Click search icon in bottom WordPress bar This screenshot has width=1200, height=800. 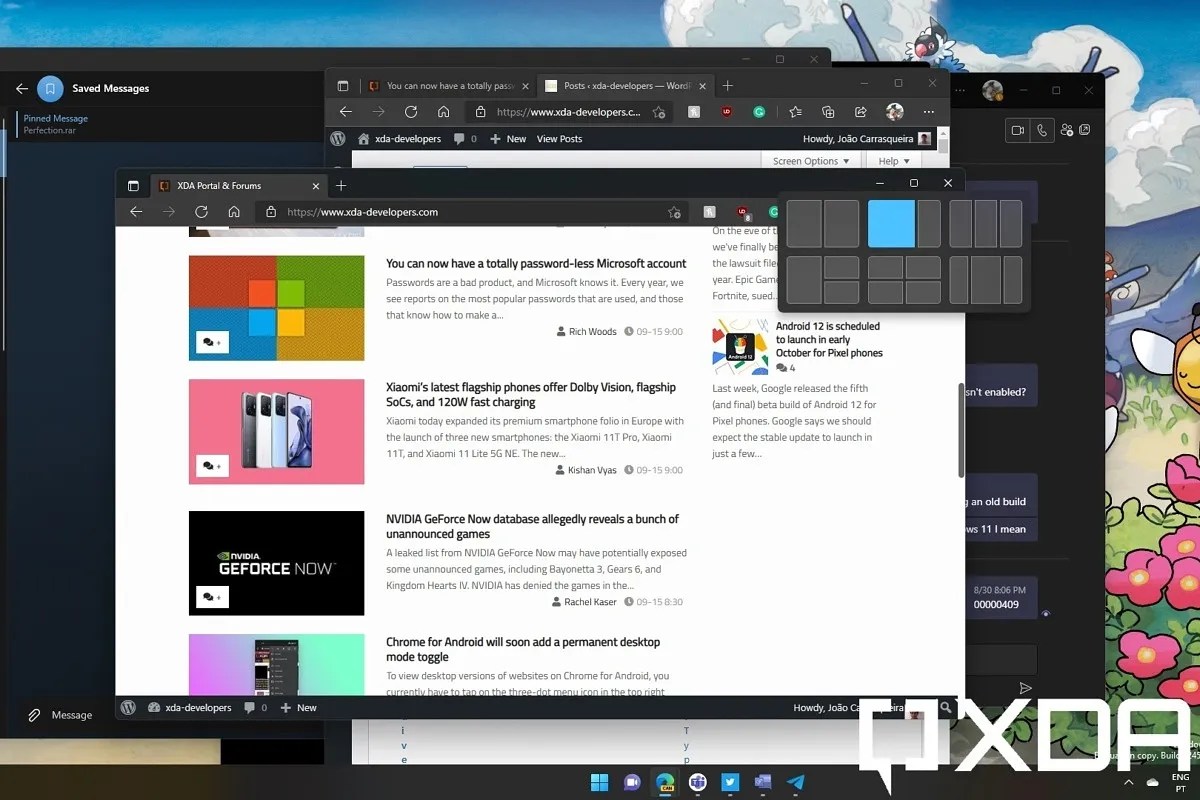[x=946, y=708]
